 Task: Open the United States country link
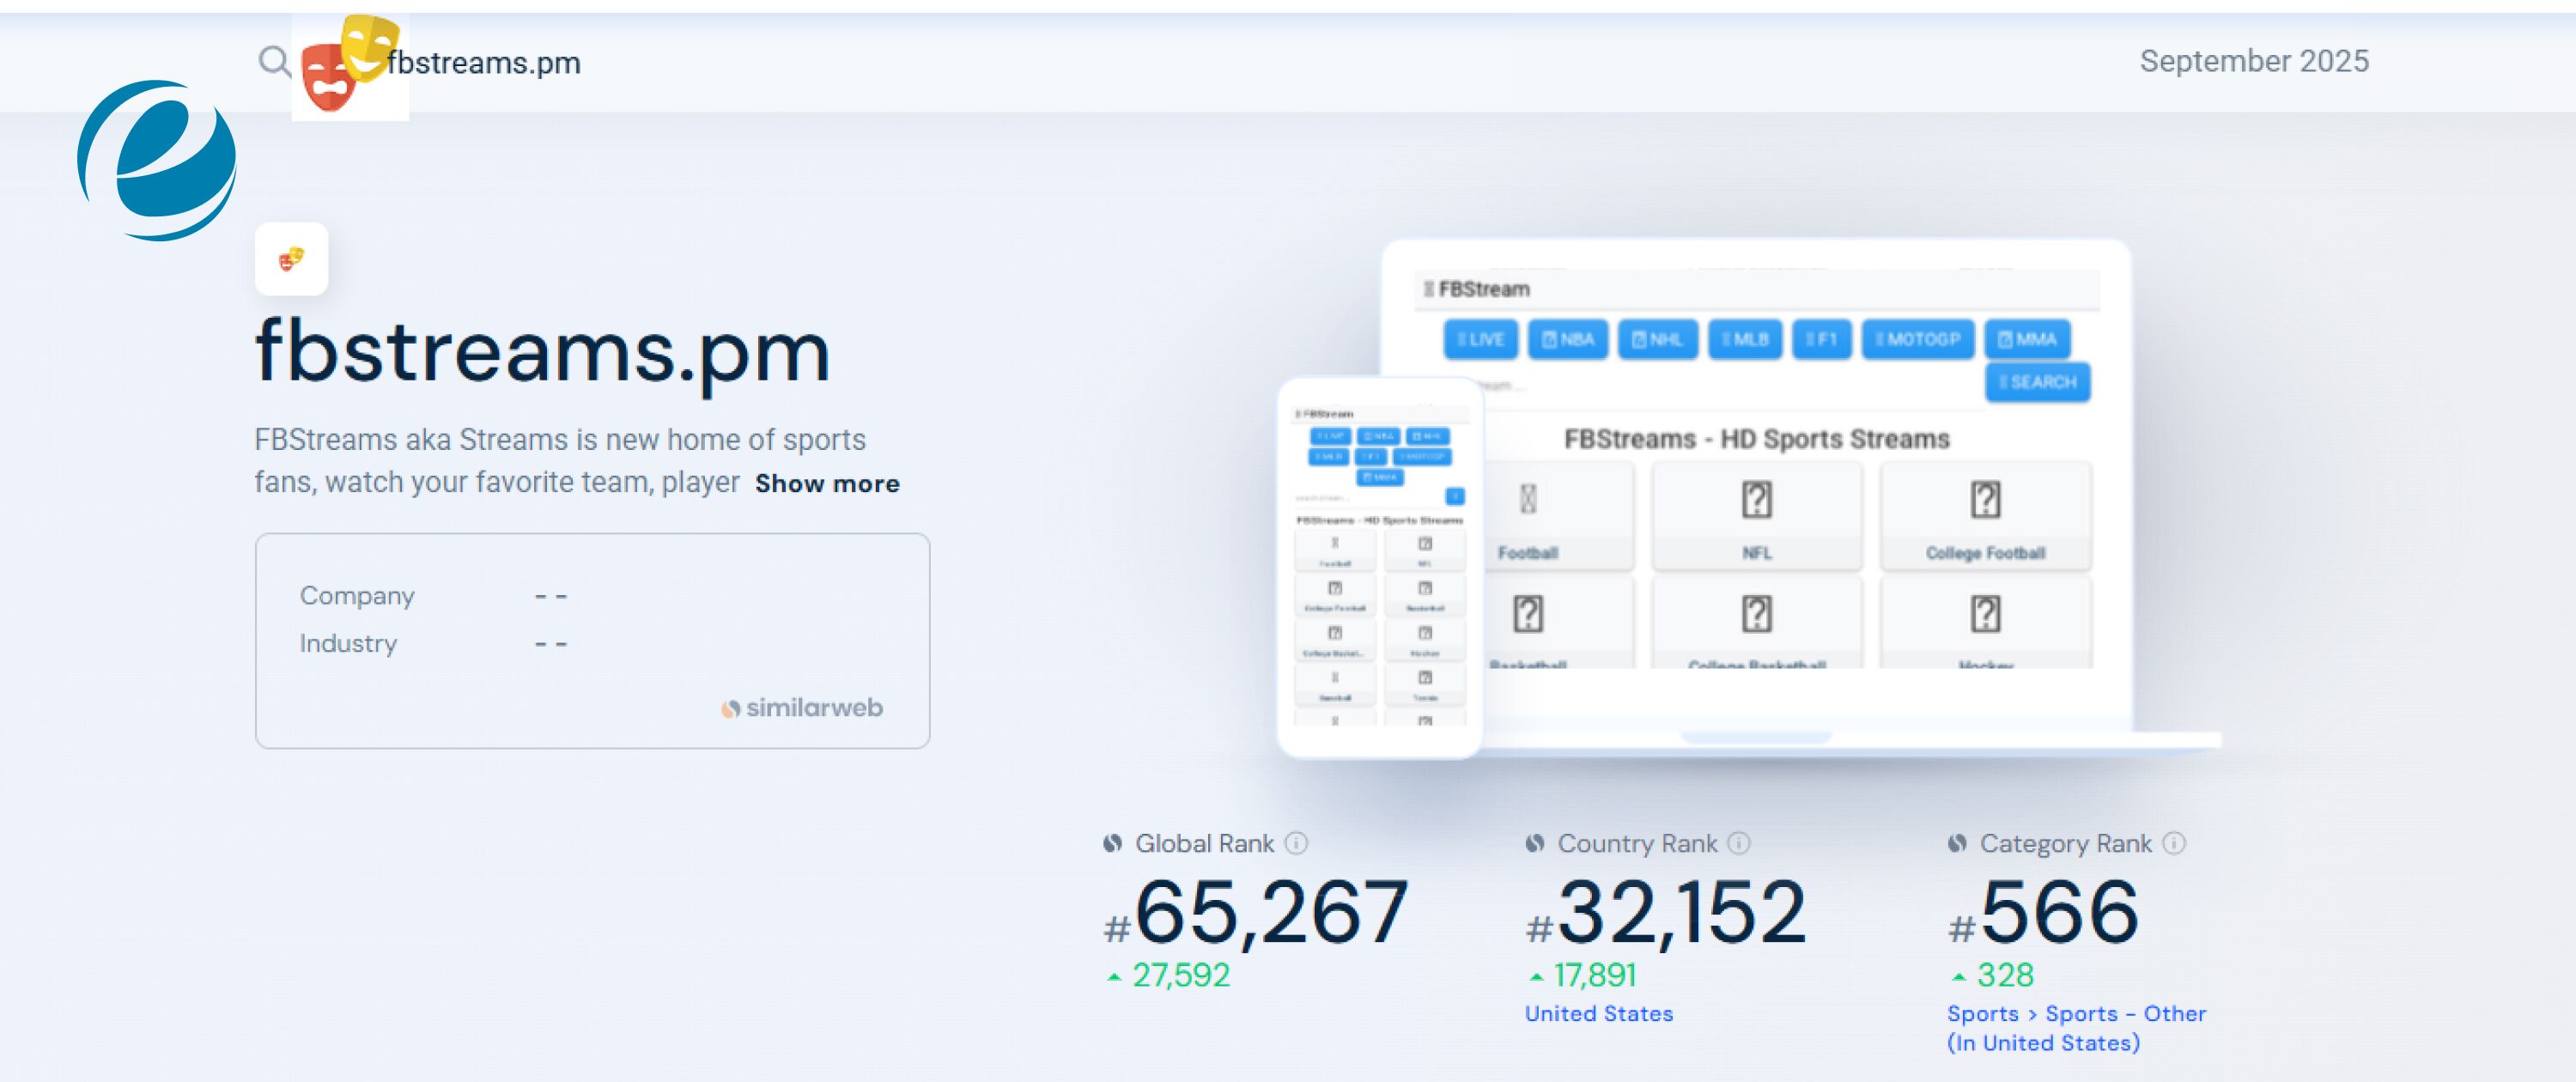pos(1598,1013)
